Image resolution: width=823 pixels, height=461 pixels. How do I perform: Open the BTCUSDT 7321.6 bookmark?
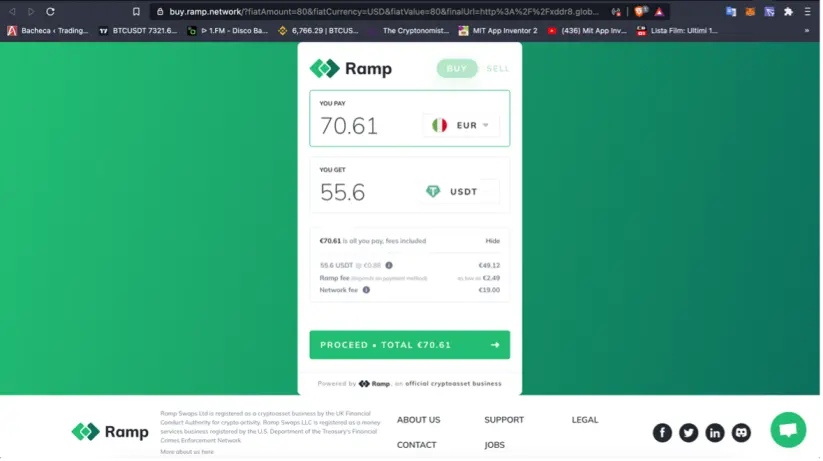point(139,31)
